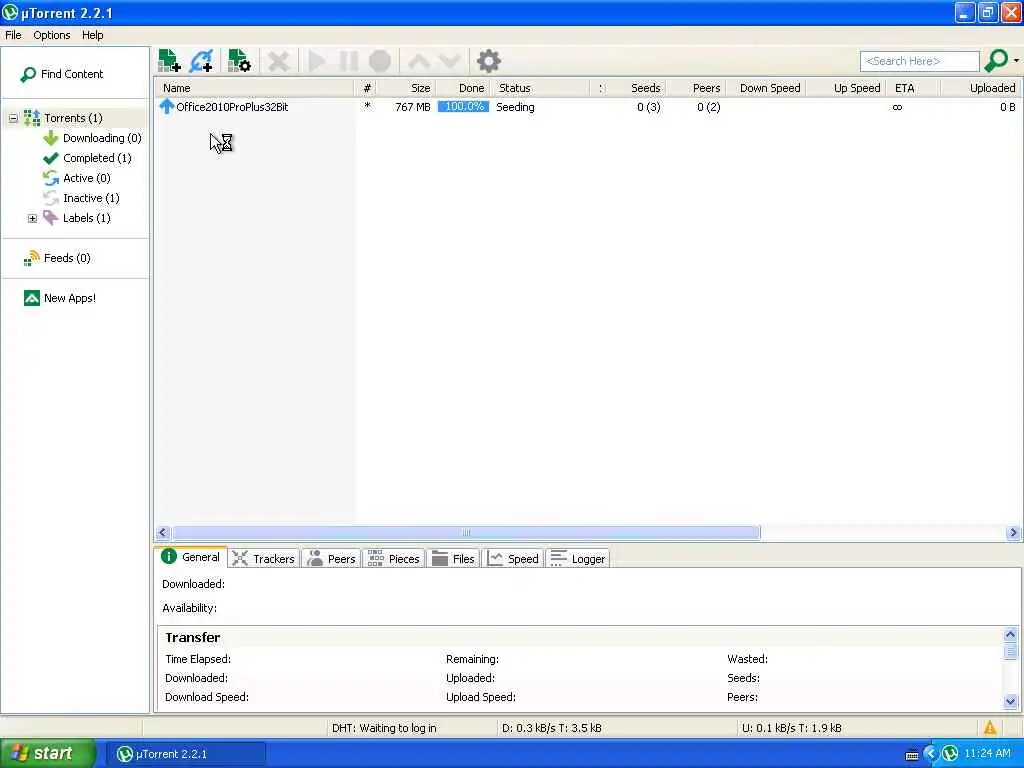This screenshot has height=768, width=1024.
Task: Sort by the Name column header
Action: (255, 88)
